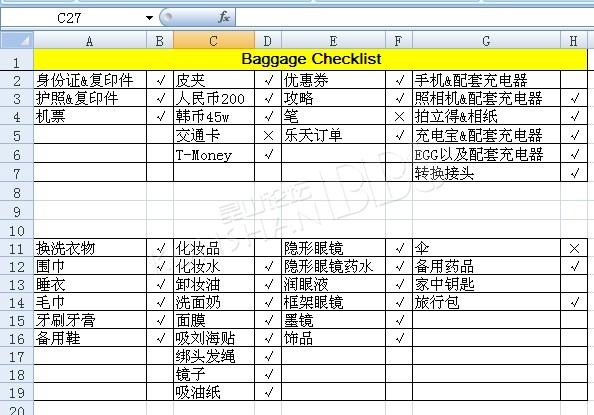Select the cell 隐形眼镜药水

[333, 266]
